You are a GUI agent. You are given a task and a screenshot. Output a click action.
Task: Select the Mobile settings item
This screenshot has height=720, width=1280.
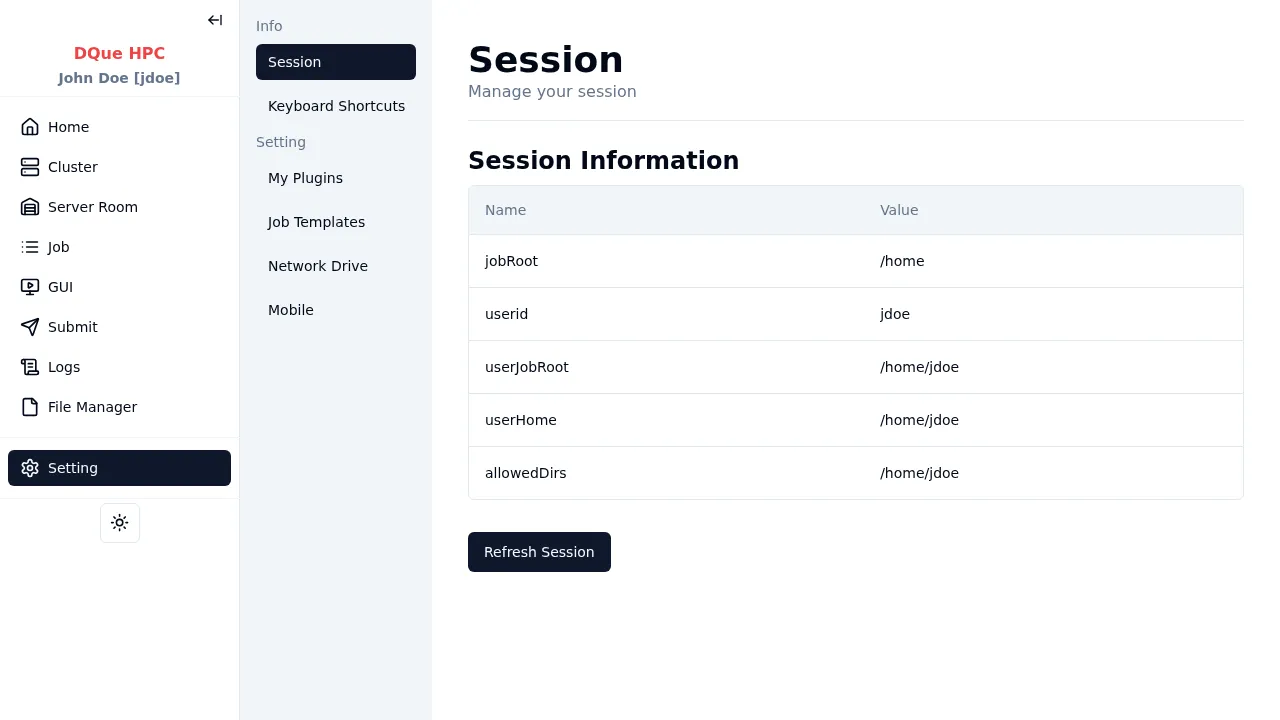(x=291, y=310)
